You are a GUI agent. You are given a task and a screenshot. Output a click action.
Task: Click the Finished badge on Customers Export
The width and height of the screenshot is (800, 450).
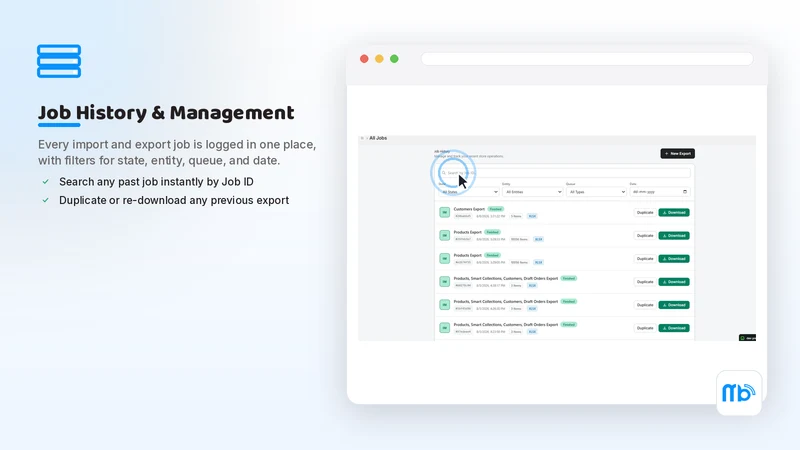coord(495,209)
